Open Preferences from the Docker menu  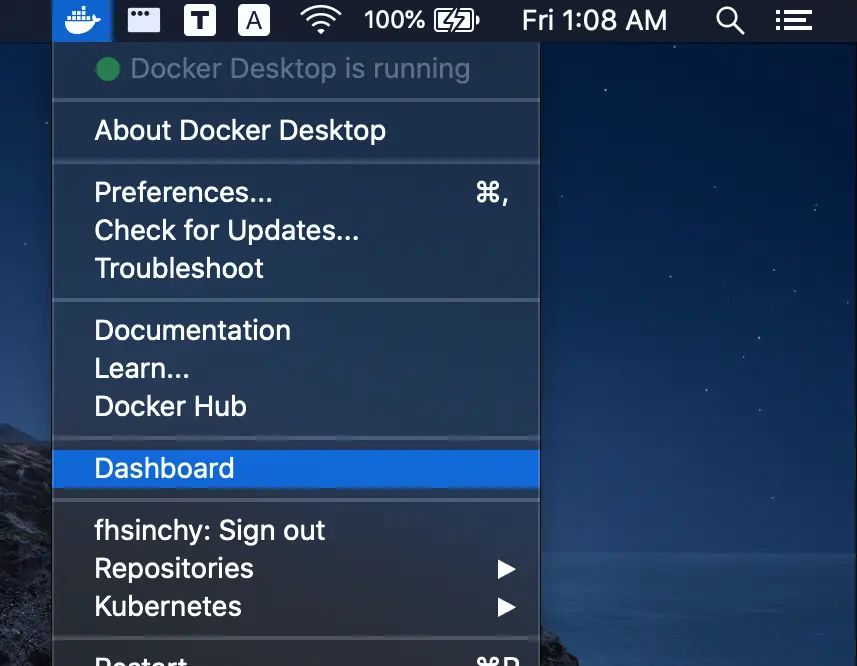tap(183, 192)
